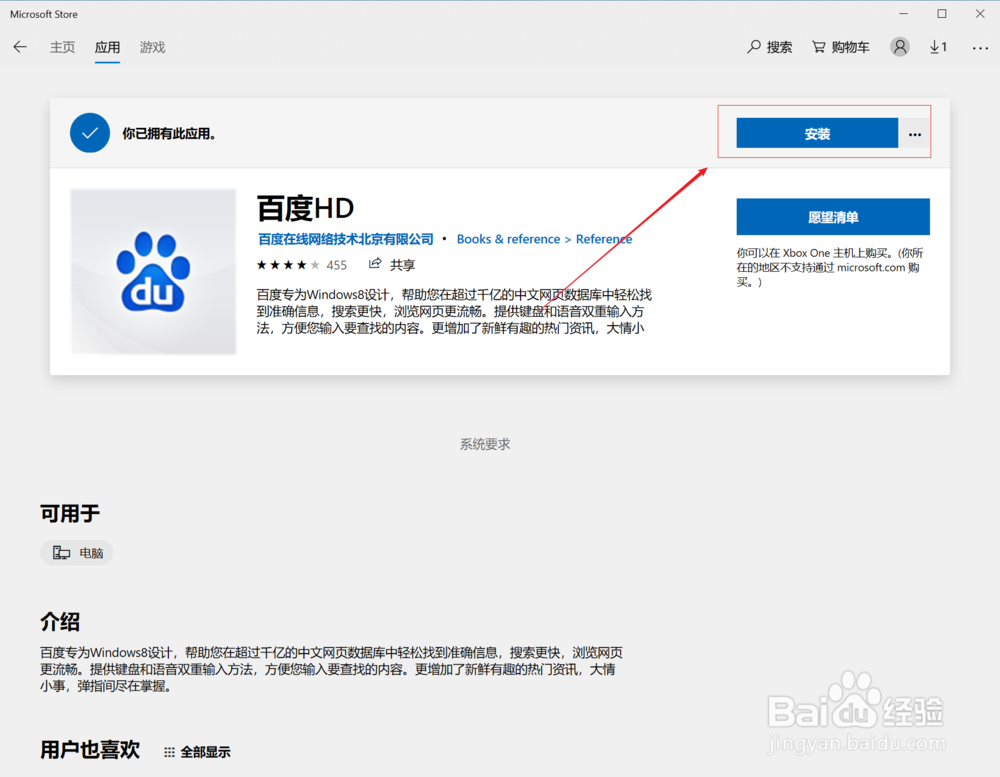Viewport: 1000px width, 777px height.
Task: Open the 百度HD app logo thumbnail
Action: pos(153,271)
